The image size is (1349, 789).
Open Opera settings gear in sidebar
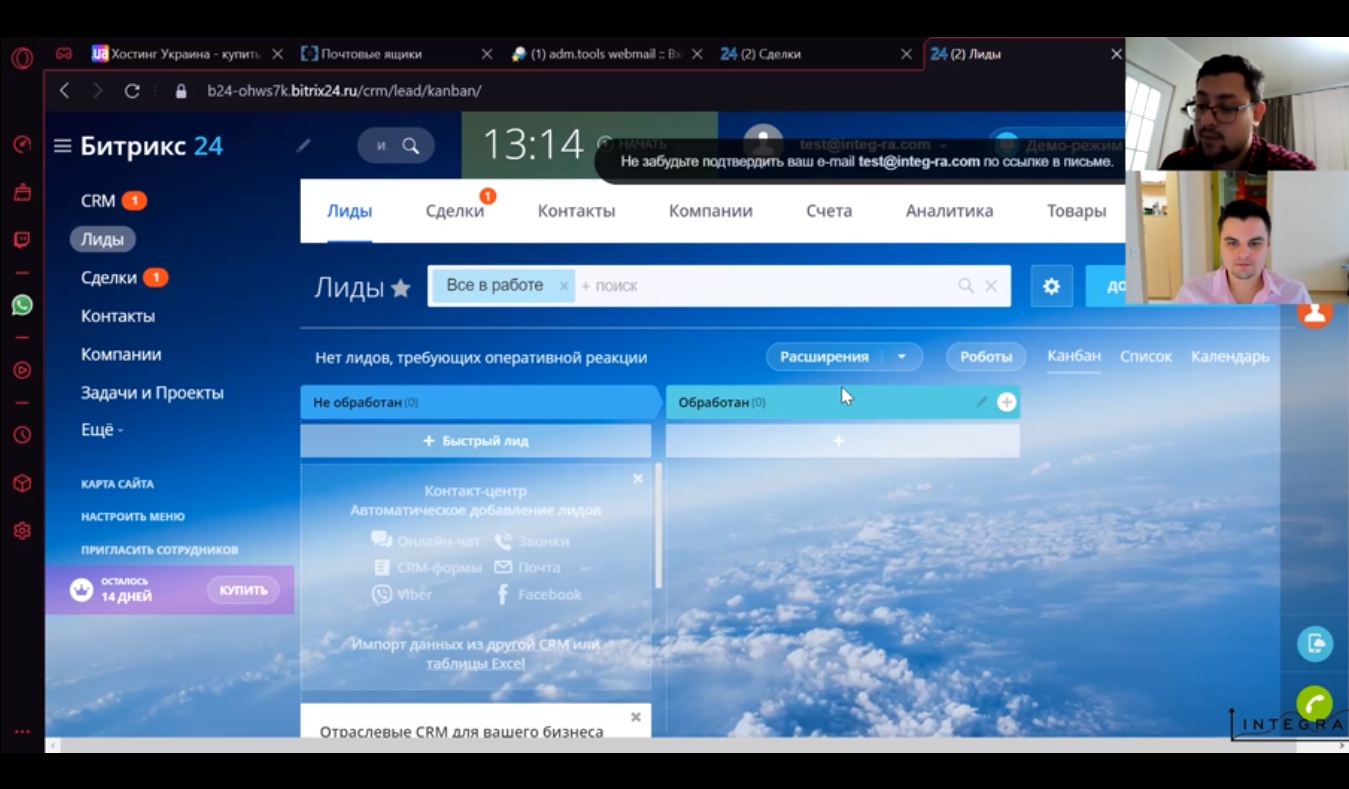tap(22, 531)
